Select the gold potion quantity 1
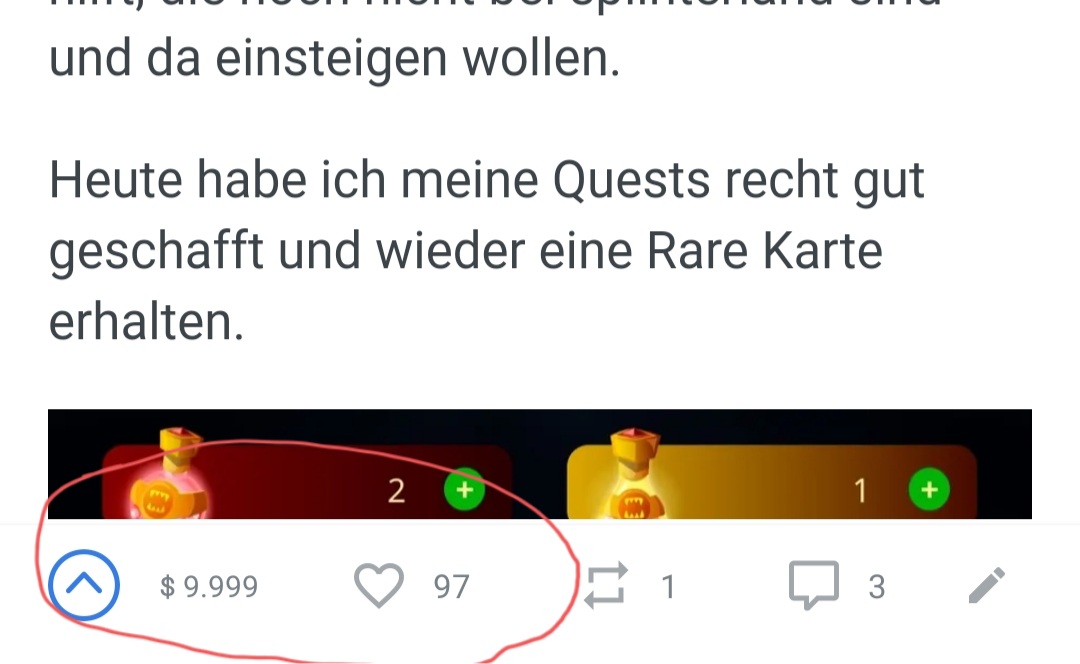 click(860, 491)
